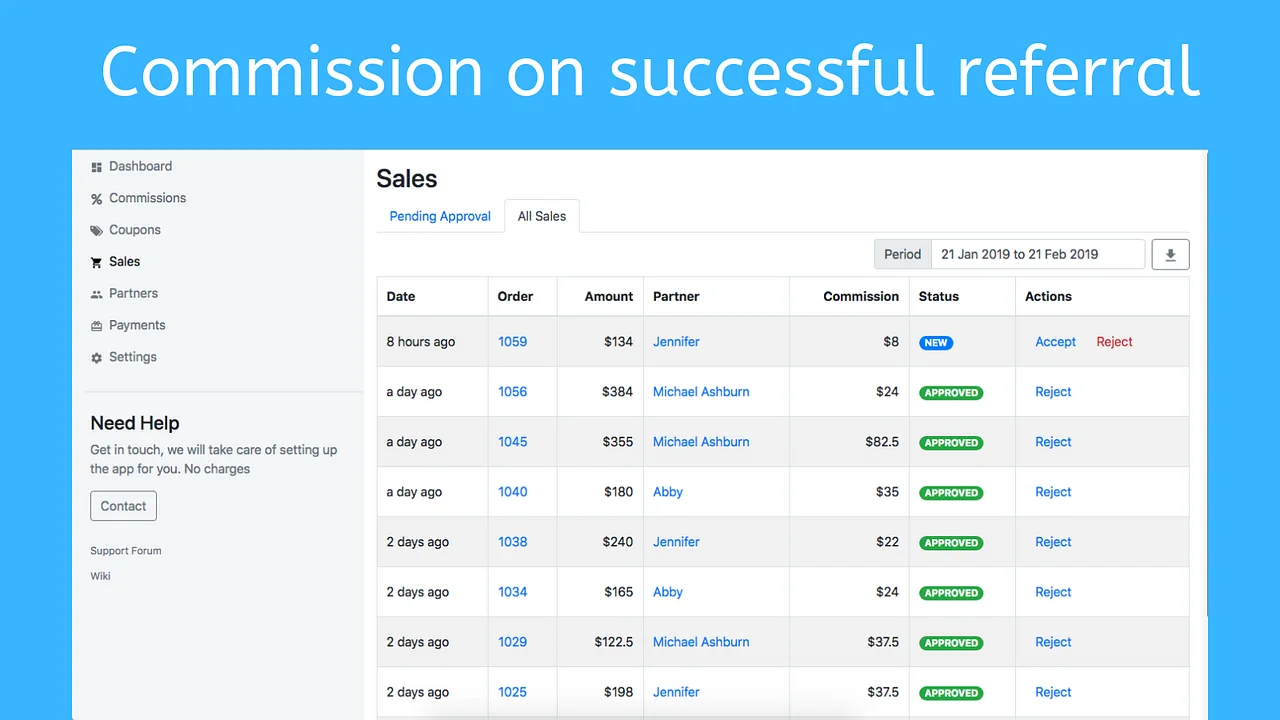Viewport: 1280px width, 720px height.
Task: Click the Payments icon in sidebar
Action: coord(97,326)
